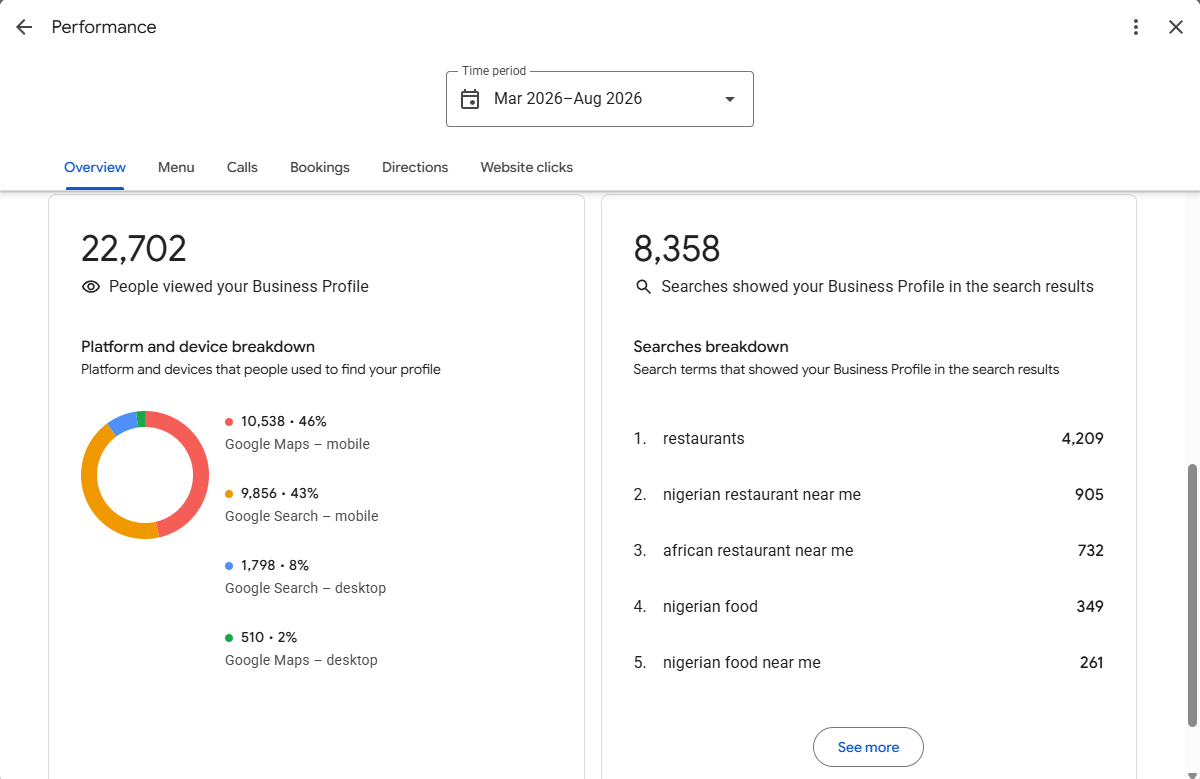Go back using the back arrow

[x=24, y=27]
